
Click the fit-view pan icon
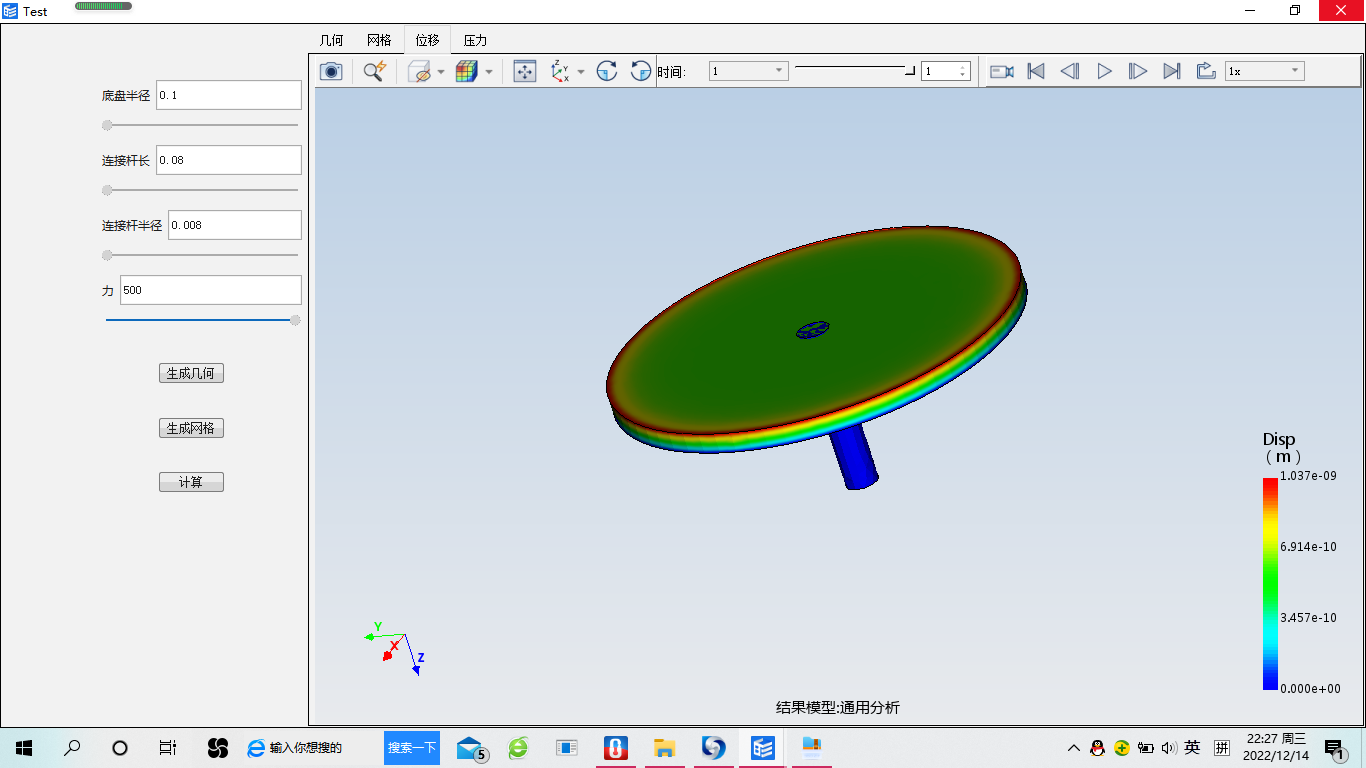point(525,71)
